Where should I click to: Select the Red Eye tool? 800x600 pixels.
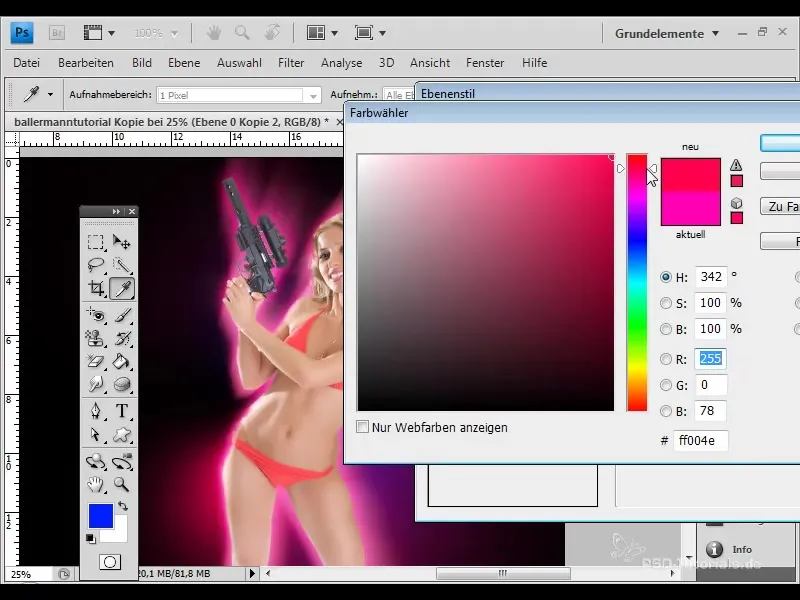[x=95, y=315]
